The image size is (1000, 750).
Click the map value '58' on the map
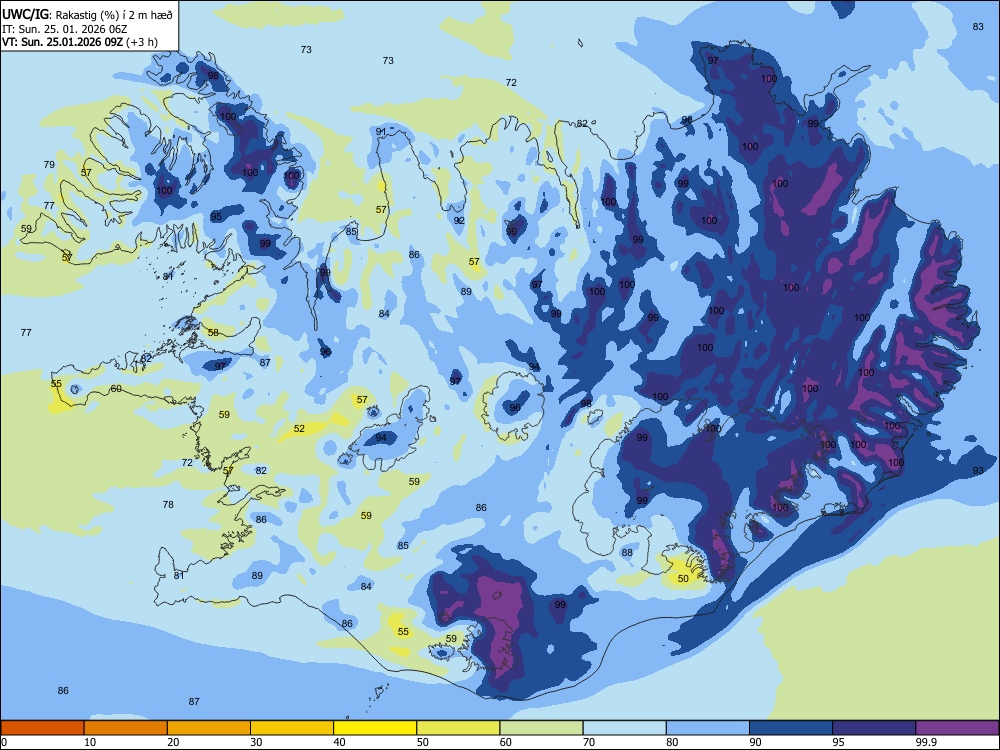tap(213, 332)
